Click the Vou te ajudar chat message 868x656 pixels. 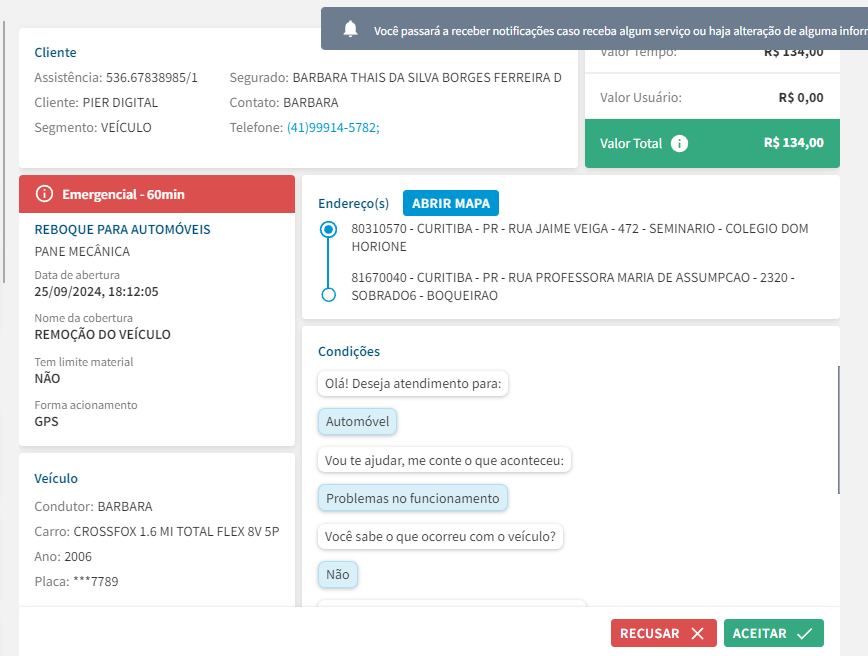click(x=444, y=460)
